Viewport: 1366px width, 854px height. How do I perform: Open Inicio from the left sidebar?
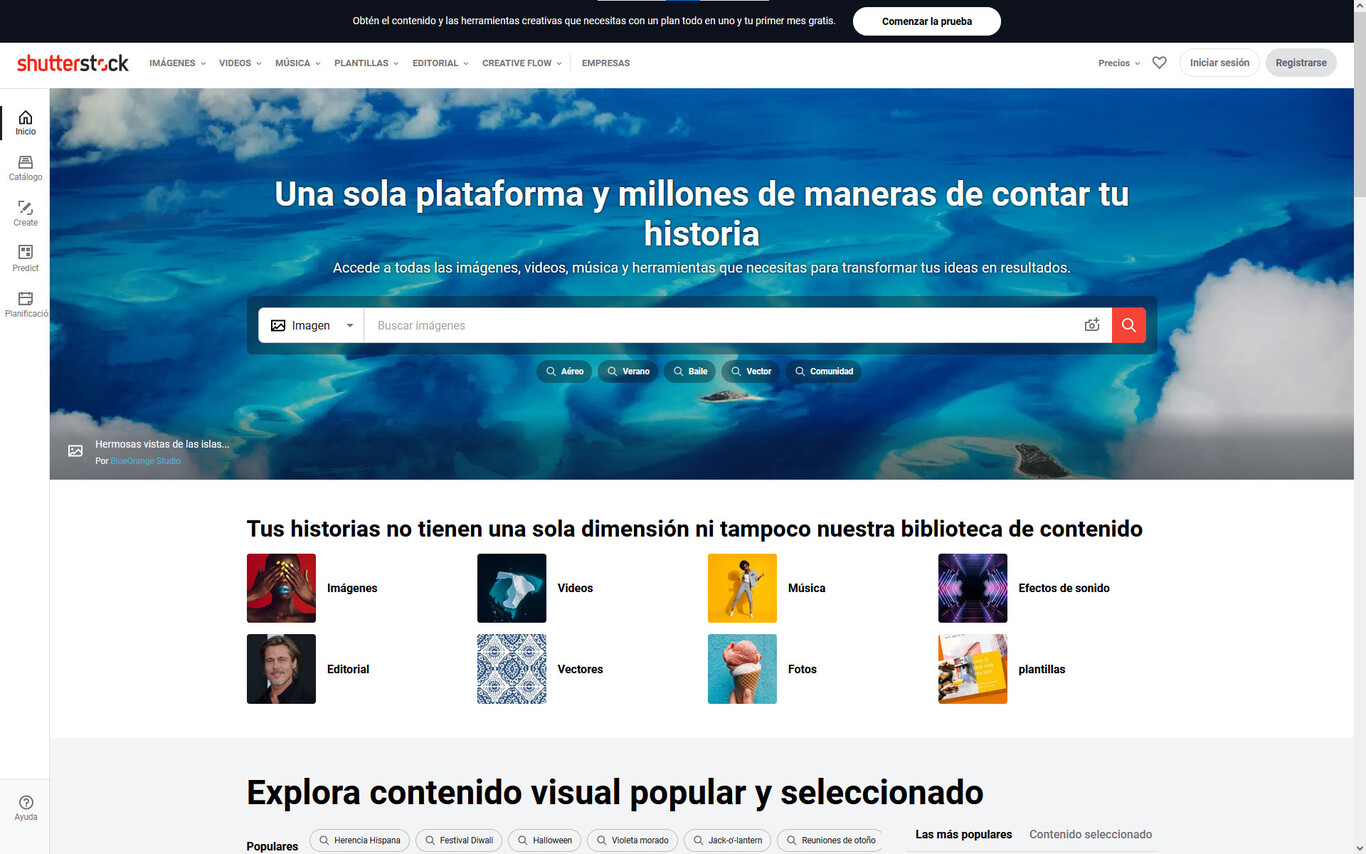[25, 122]
